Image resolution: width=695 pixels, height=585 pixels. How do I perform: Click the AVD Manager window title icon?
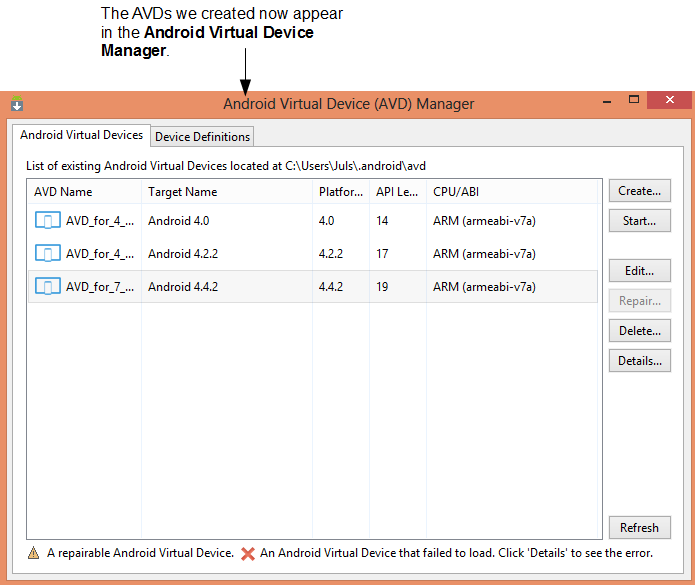17,103
